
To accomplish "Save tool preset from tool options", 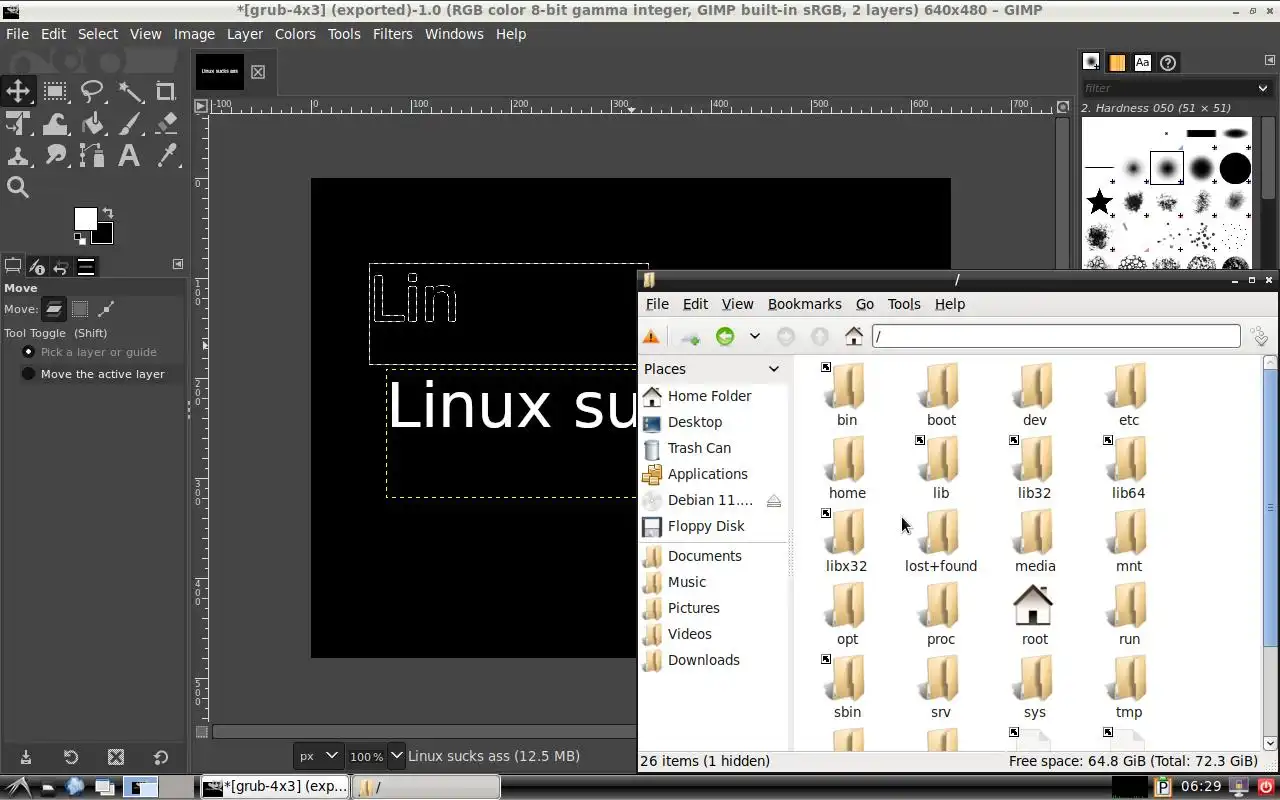I will click(26, 757).
